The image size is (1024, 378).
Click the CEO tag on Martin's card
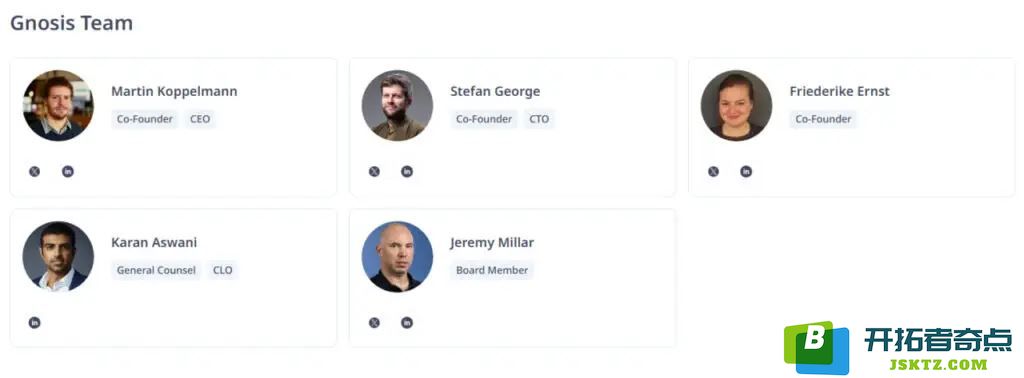[200, 119]
